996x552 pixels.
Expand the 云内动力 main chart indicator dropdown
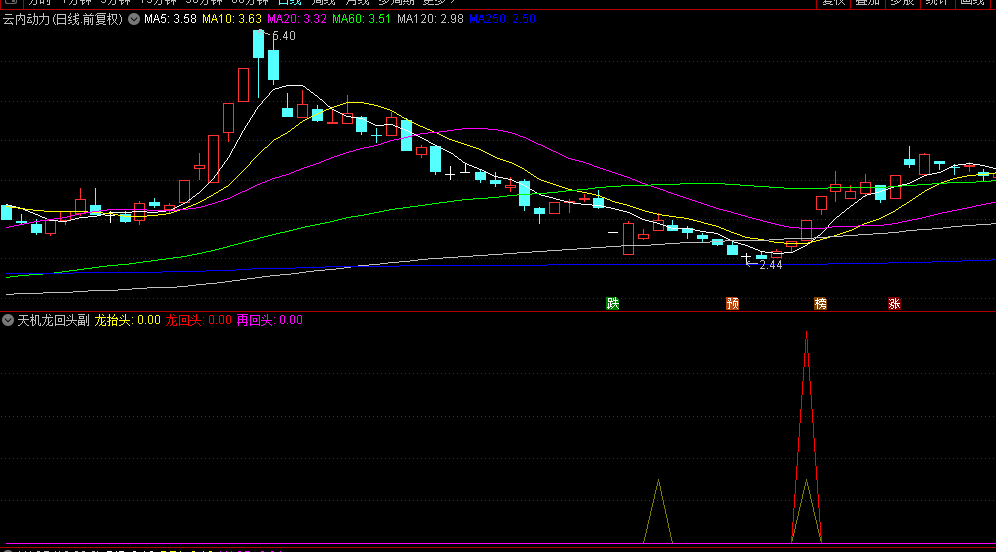point(133,19)
